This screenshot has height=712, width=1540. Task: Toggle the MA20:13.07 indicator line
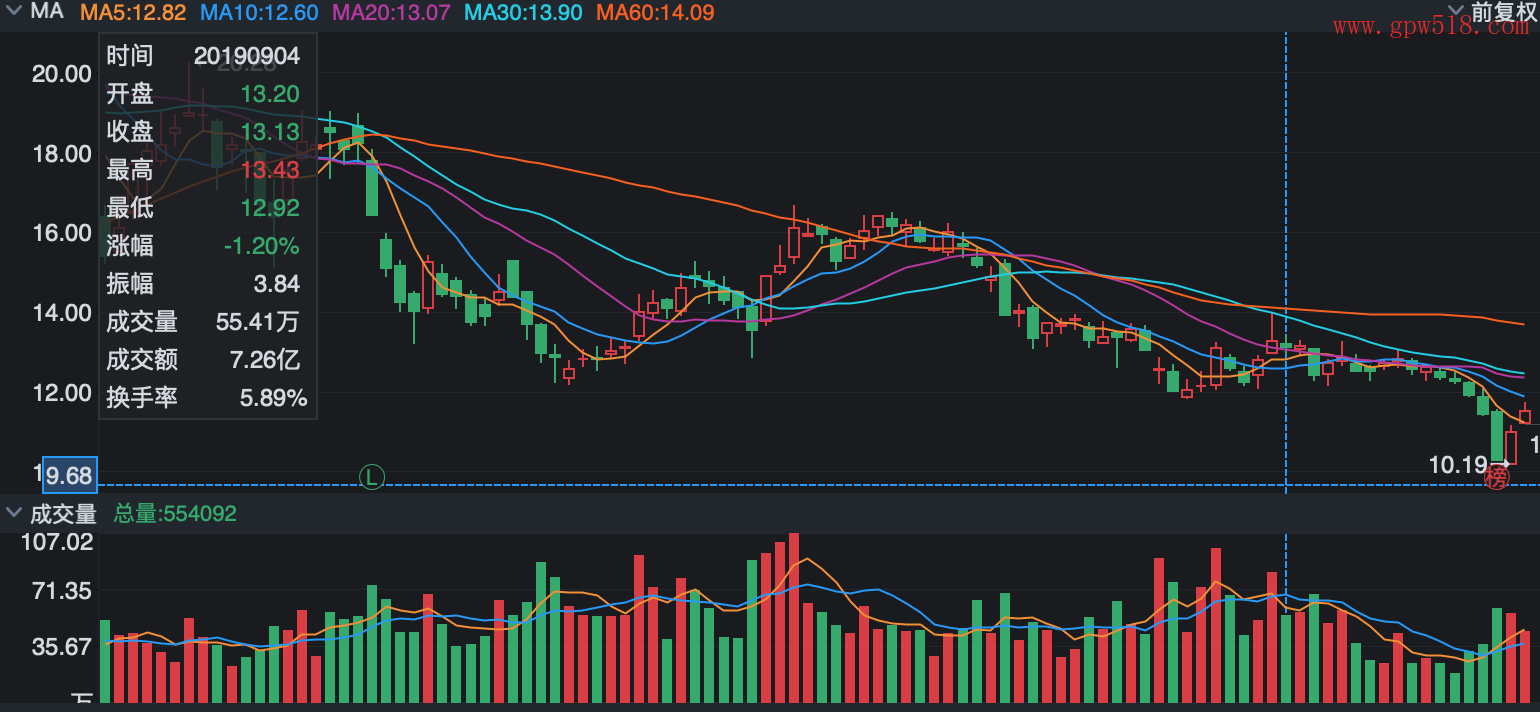click(391, 13)
